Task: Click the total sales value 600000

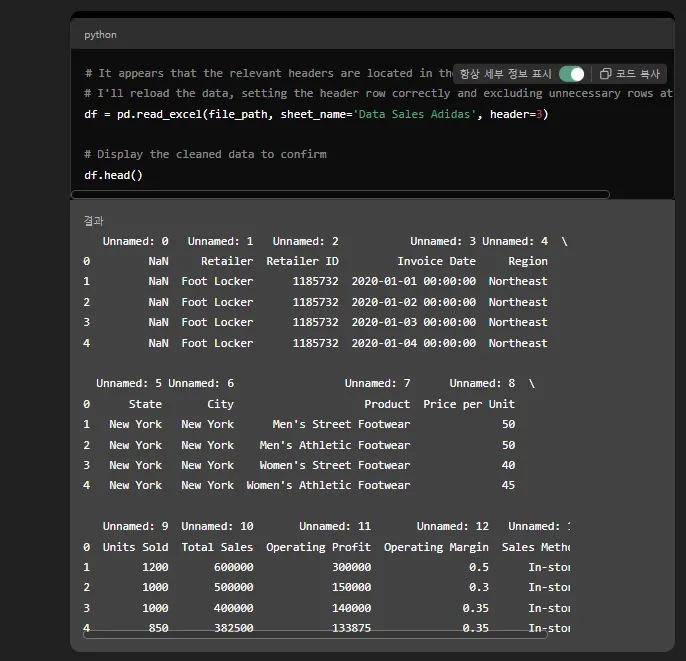Action: point(233,567)
